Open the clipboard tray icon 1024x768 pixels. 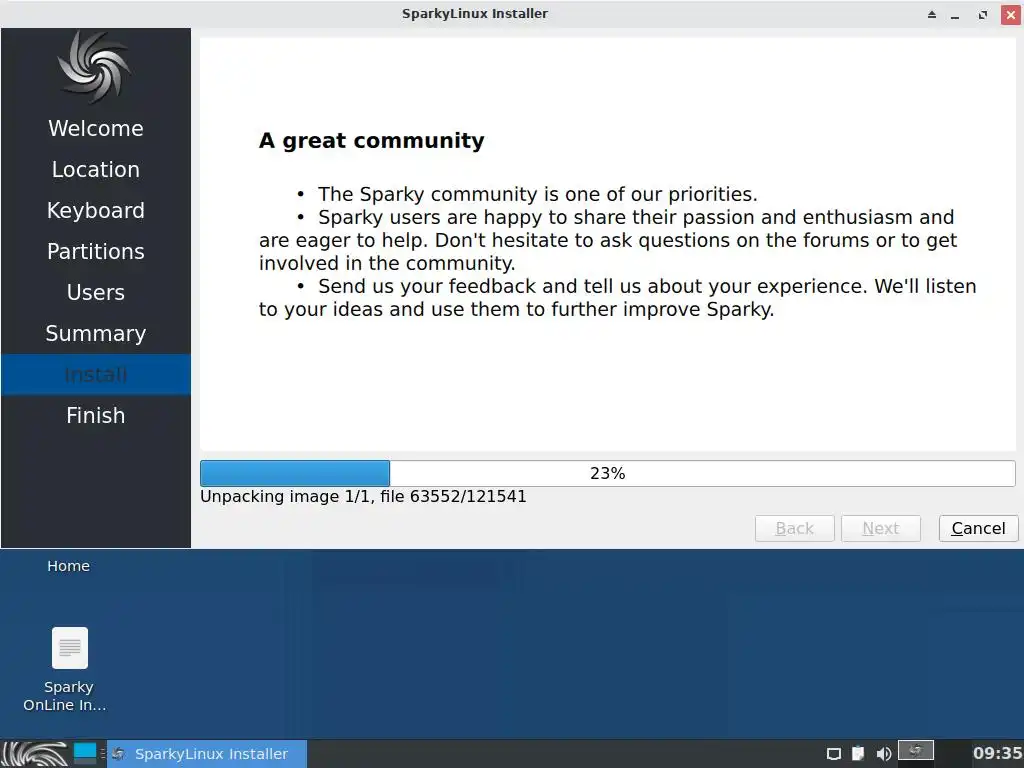858,754
